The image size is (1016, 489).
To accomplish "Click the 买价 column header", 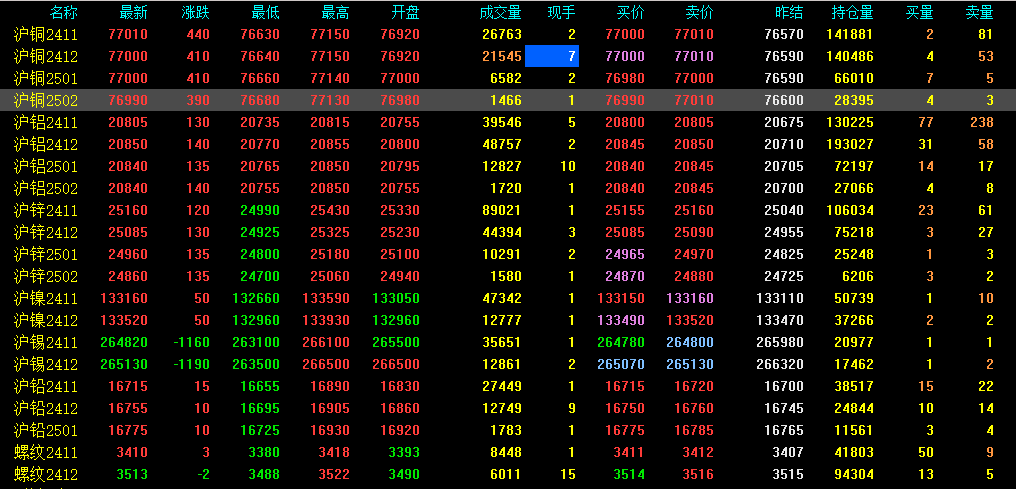I will click(x=630, y=12).
